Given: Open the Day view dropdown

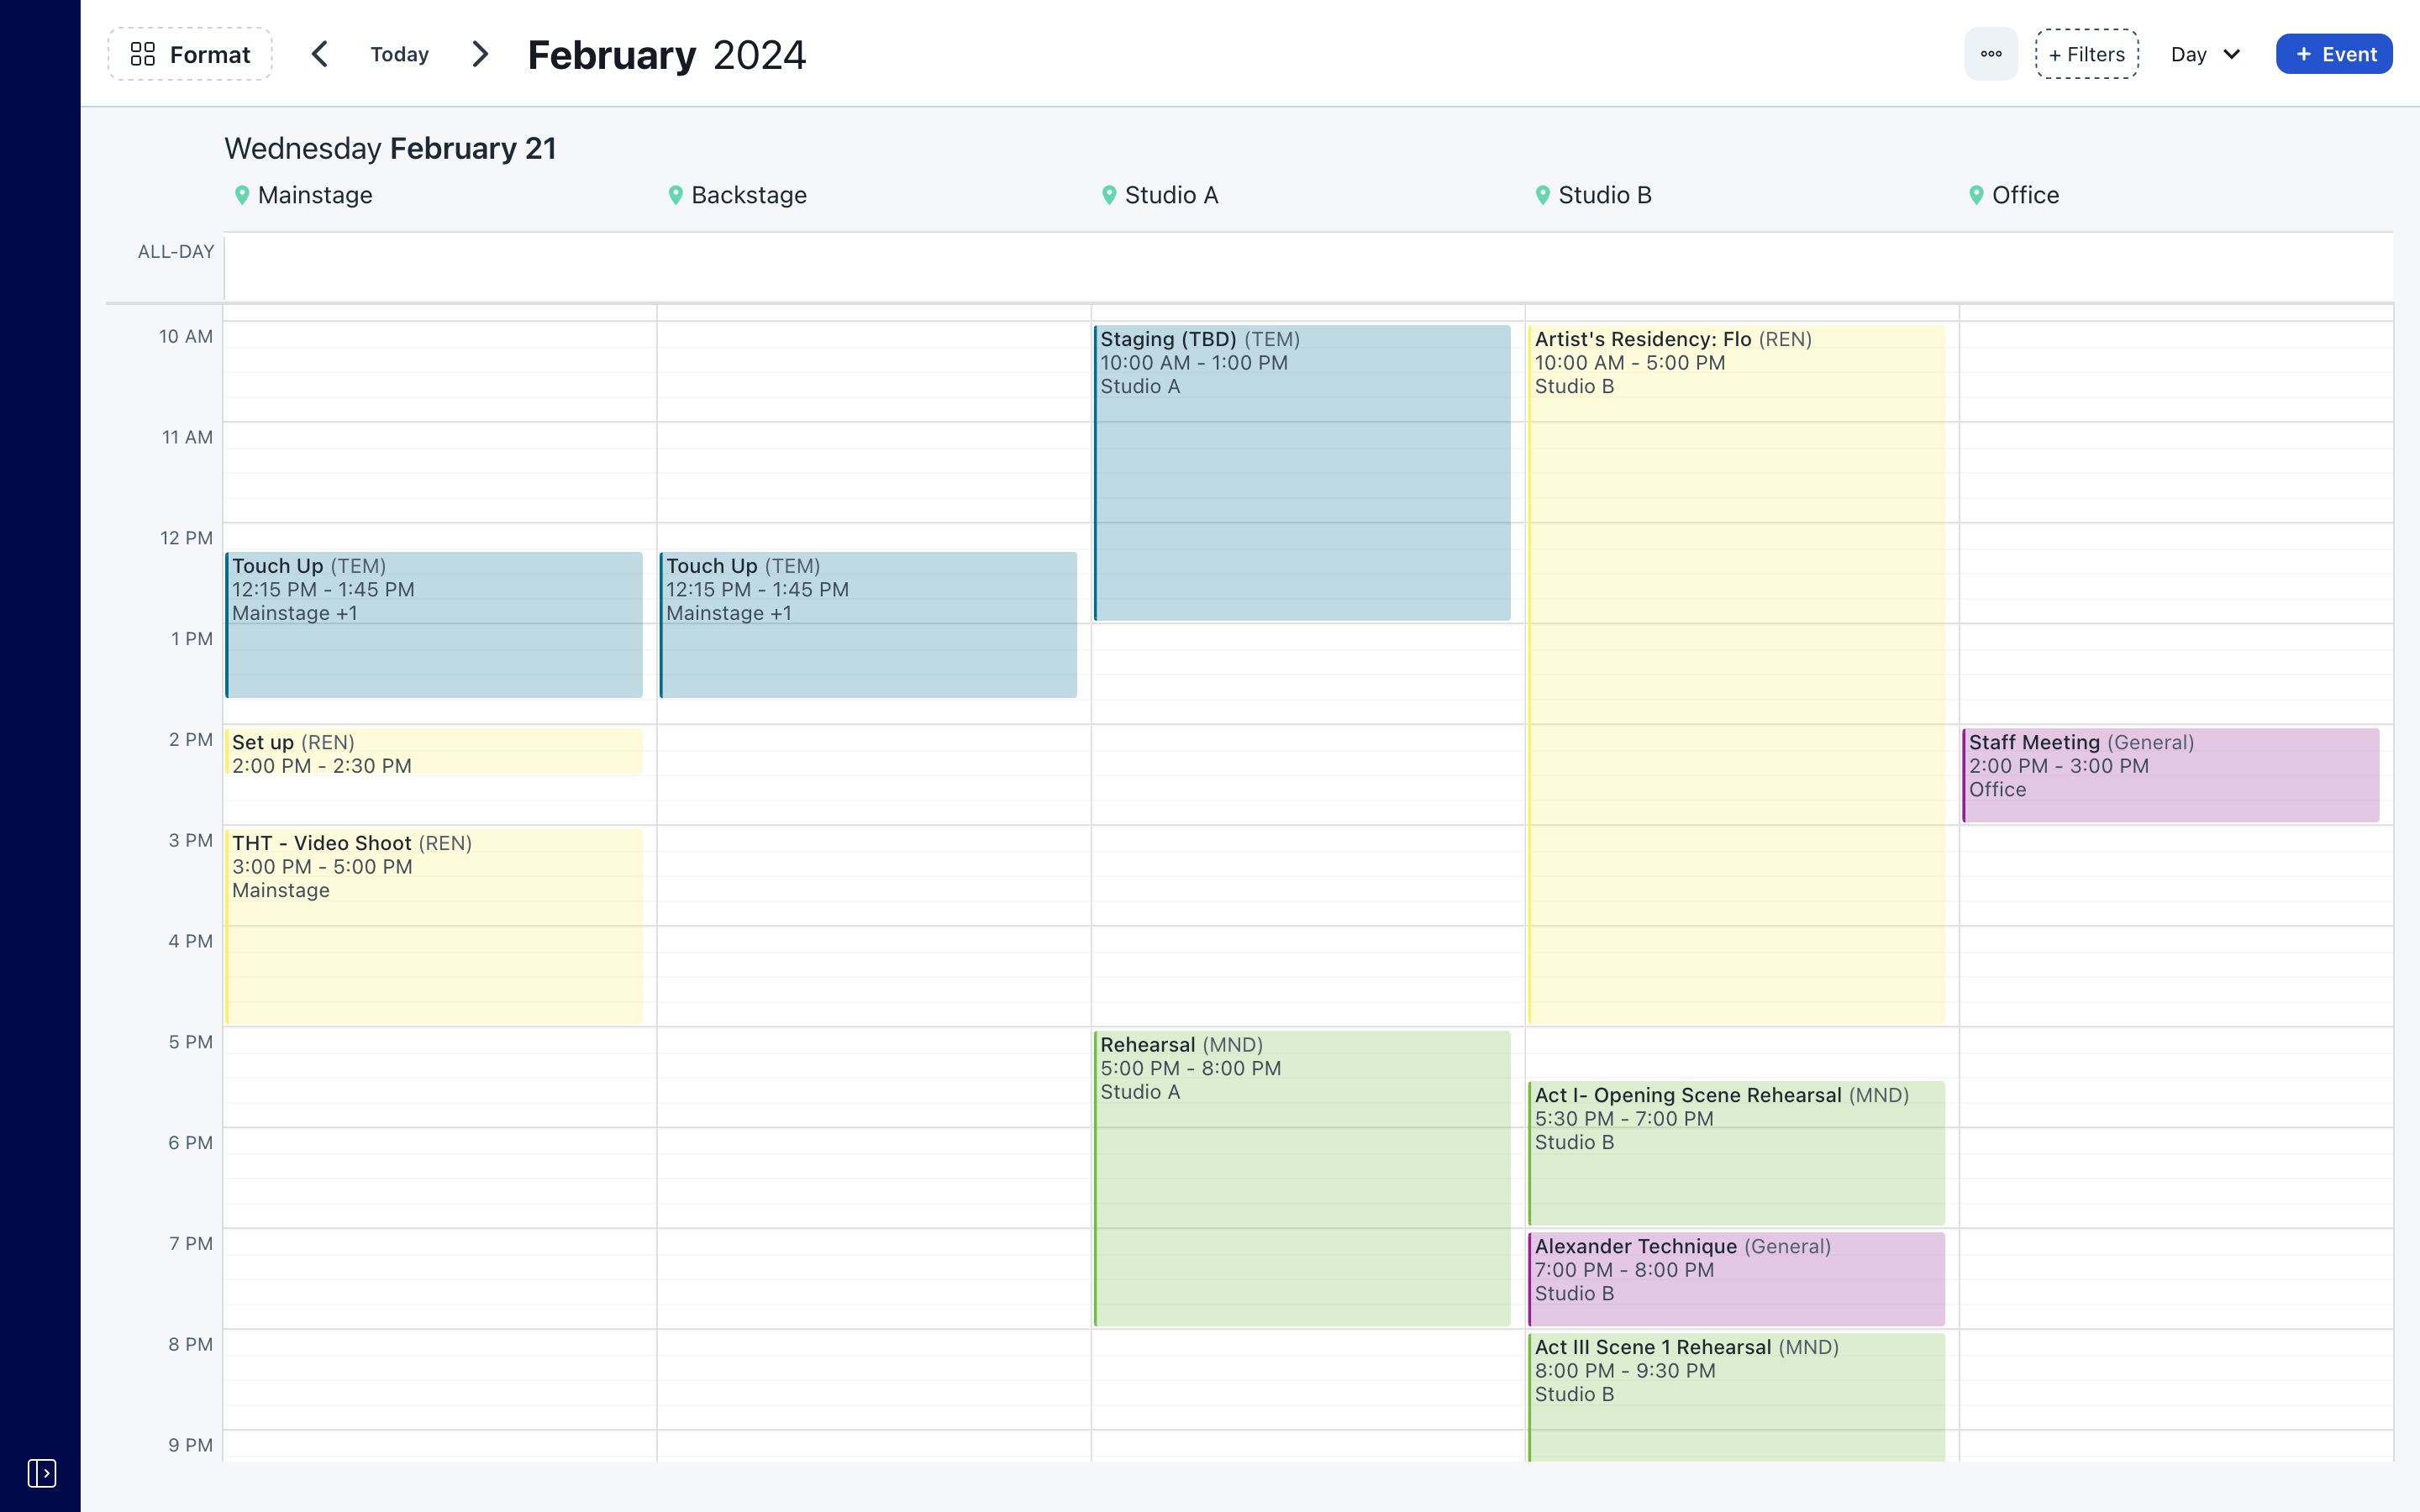Looking at the screenshot, I should tap(2205, 54).
